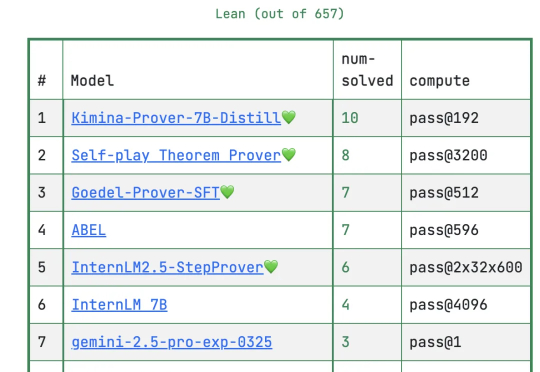Click the green heart next to Goedel-Prover-SFT
This screenshot has width=540, height=372.
click(x=227, y=192)
